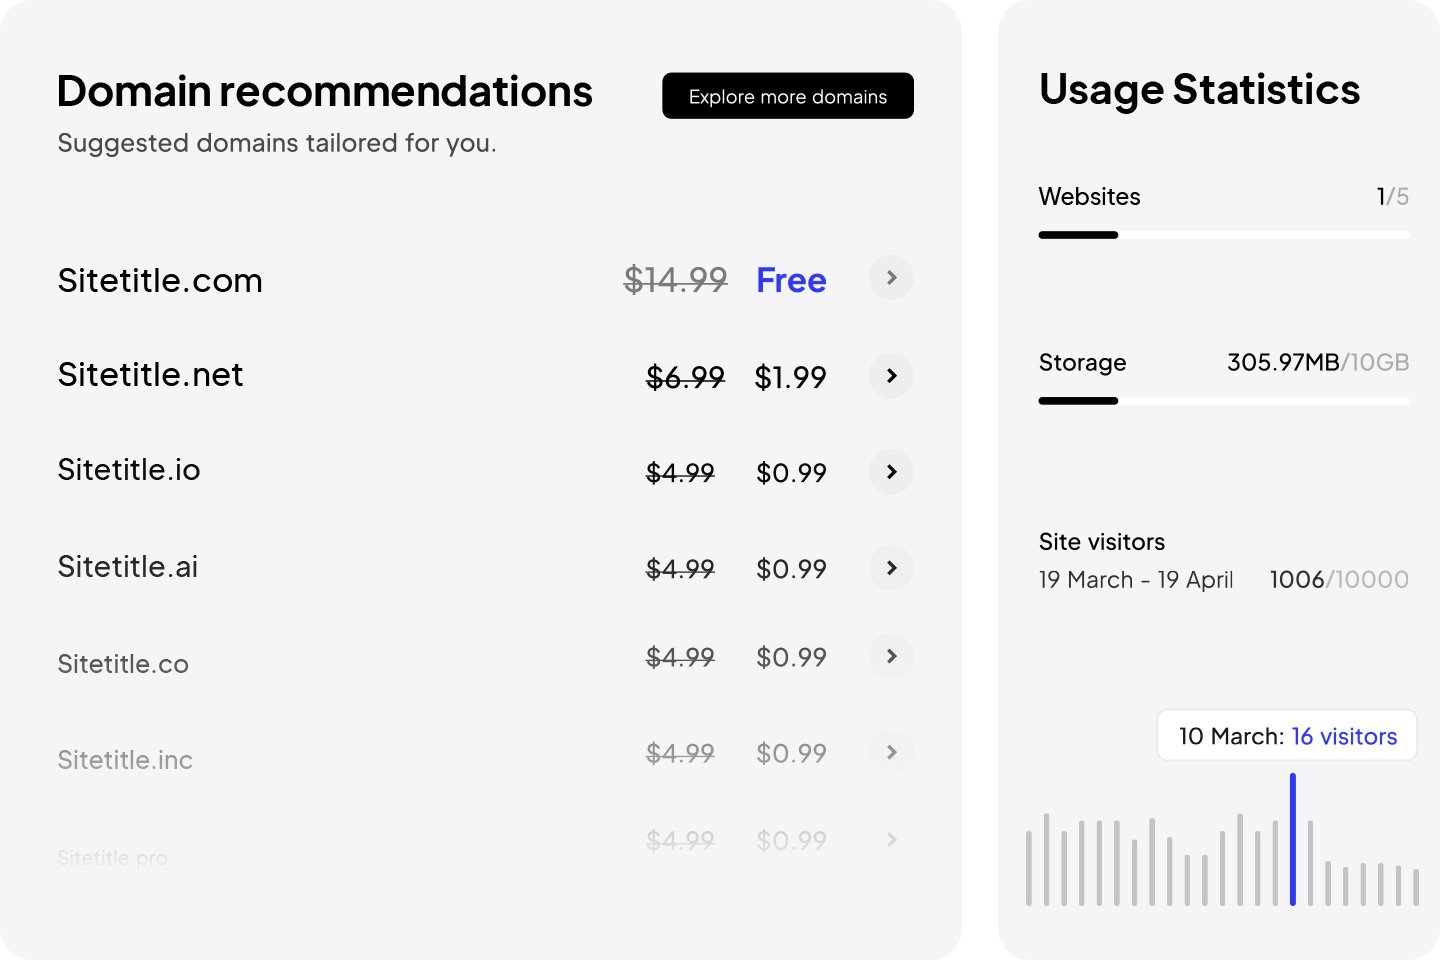Click the Site visitors date range text
This screenshot has height=960, width=1440.
coord(1135,580)
